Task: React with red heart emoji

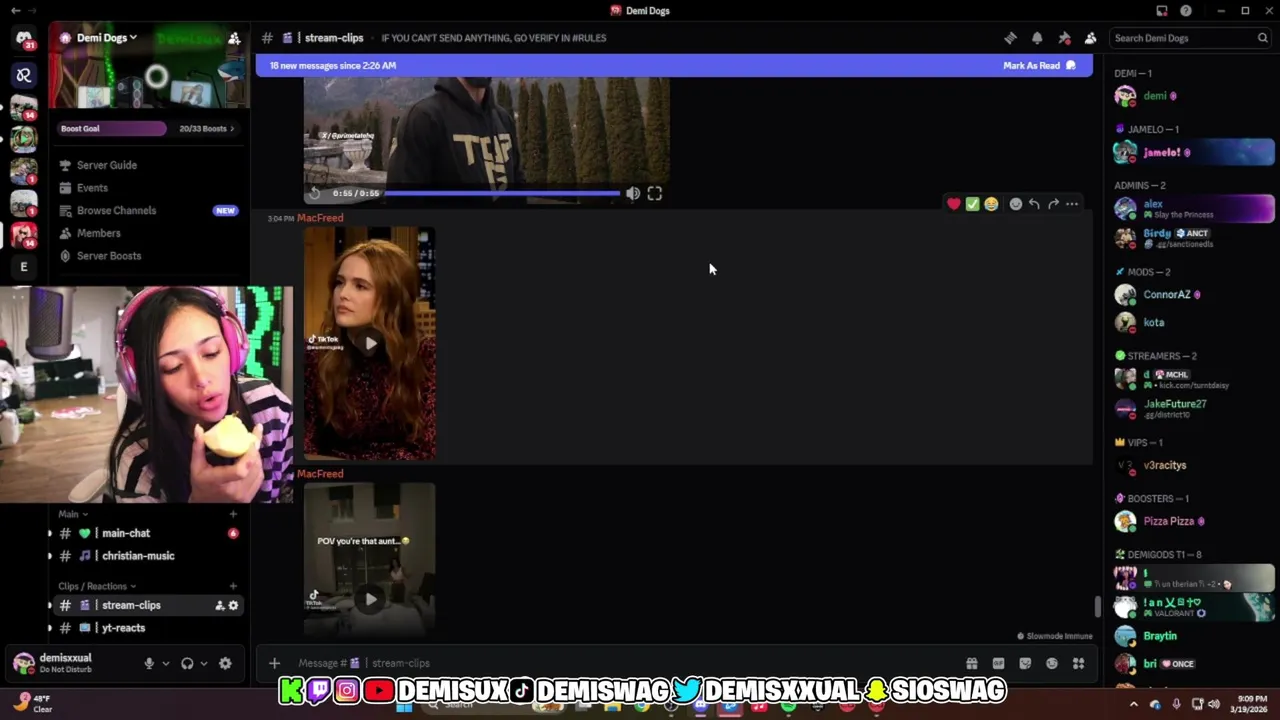Action: (954, 204)
